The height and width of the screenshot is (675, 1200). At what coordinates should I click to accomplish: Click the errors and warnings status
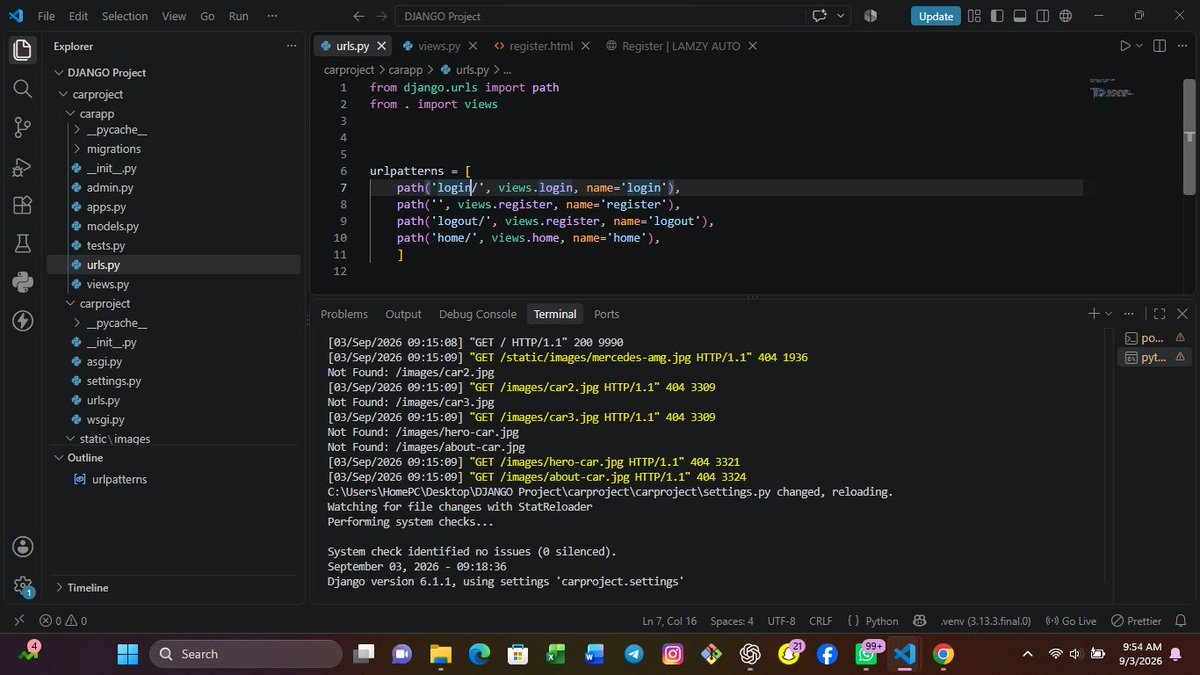coord(64,621)
